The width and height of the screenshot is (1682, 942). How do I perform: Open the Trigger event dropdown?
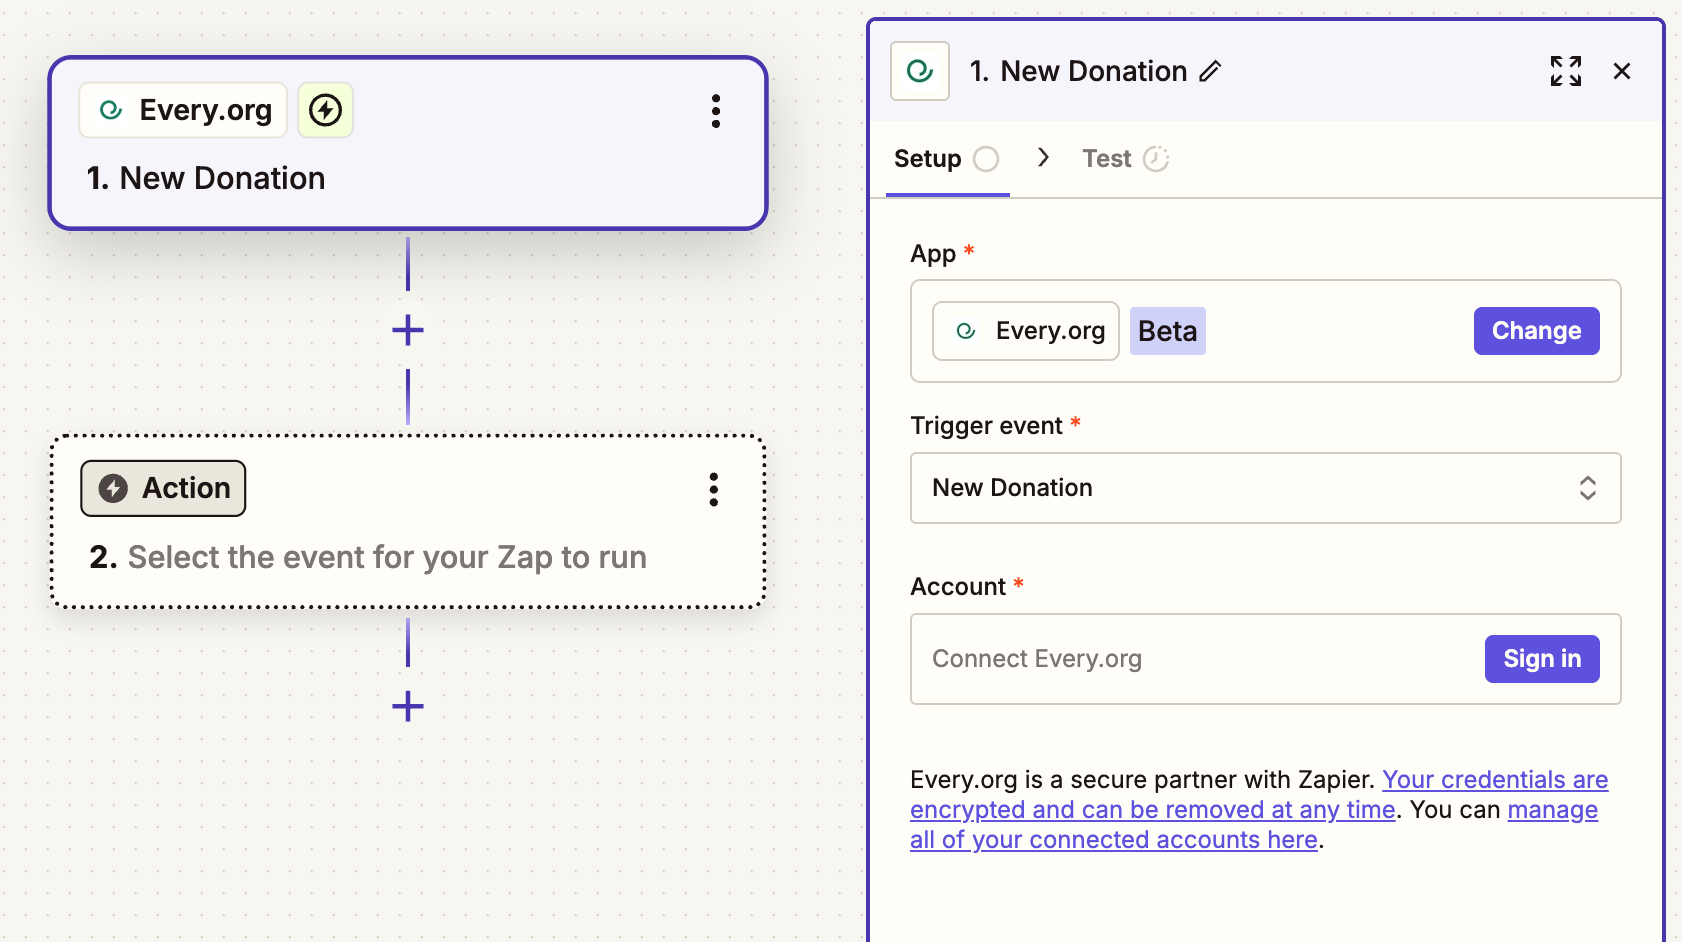coord(1265,488)
